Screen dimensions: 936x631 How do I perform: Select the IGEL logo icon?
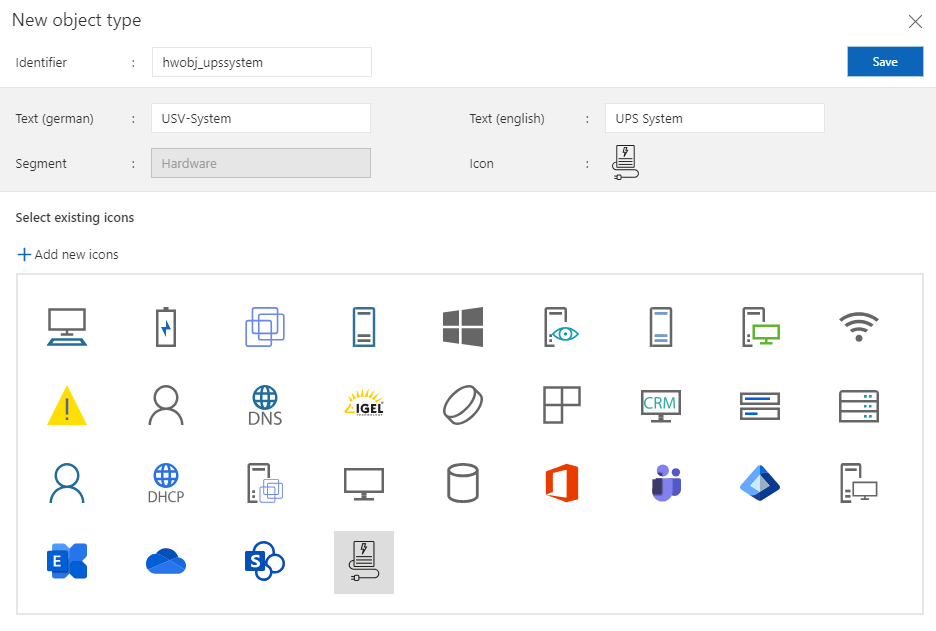364,405
